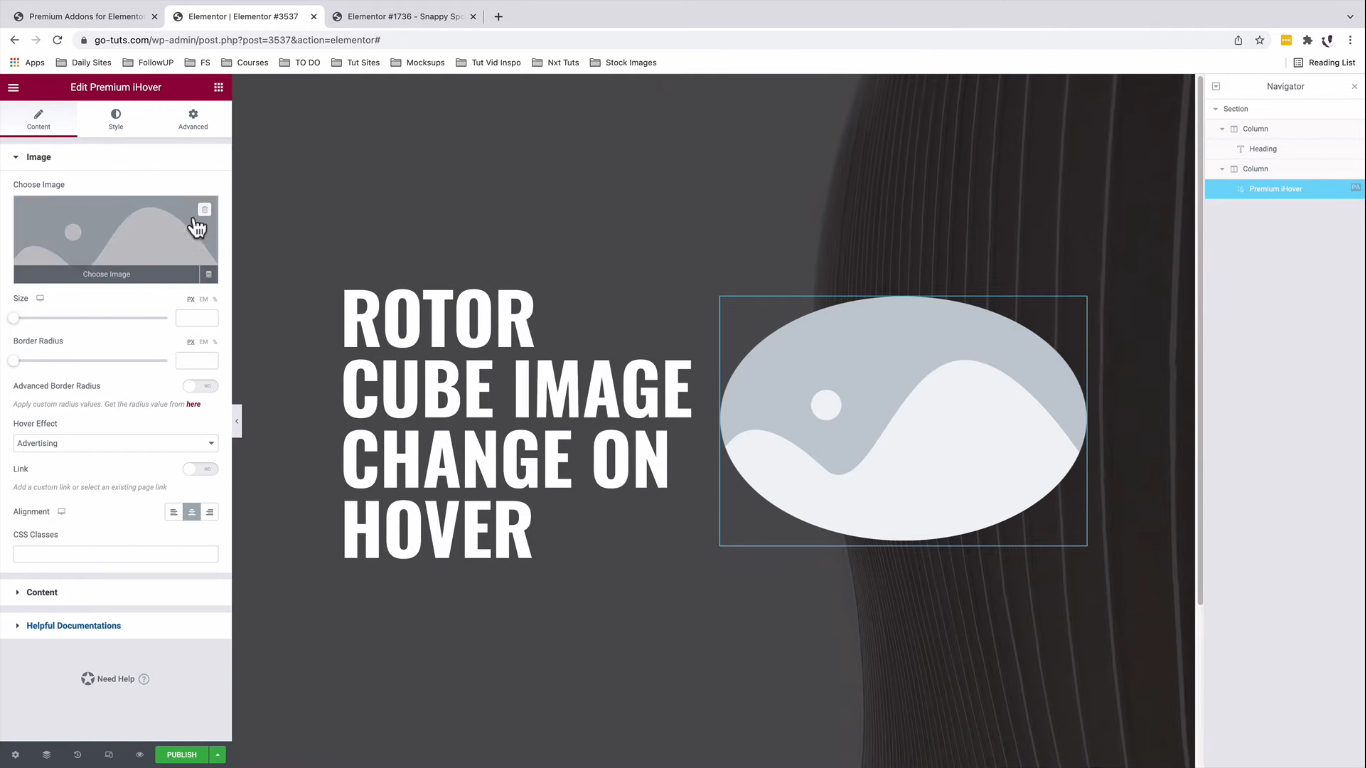Image resolution: width=1366 pixels, height=768 pixels.
Task: Open a new browser tab
Action: 498,16
